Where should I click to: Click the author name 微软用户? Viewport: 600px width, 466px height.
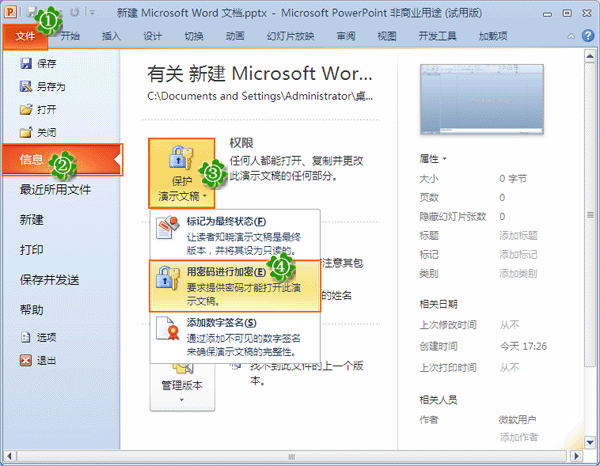[x=517, y=420]
